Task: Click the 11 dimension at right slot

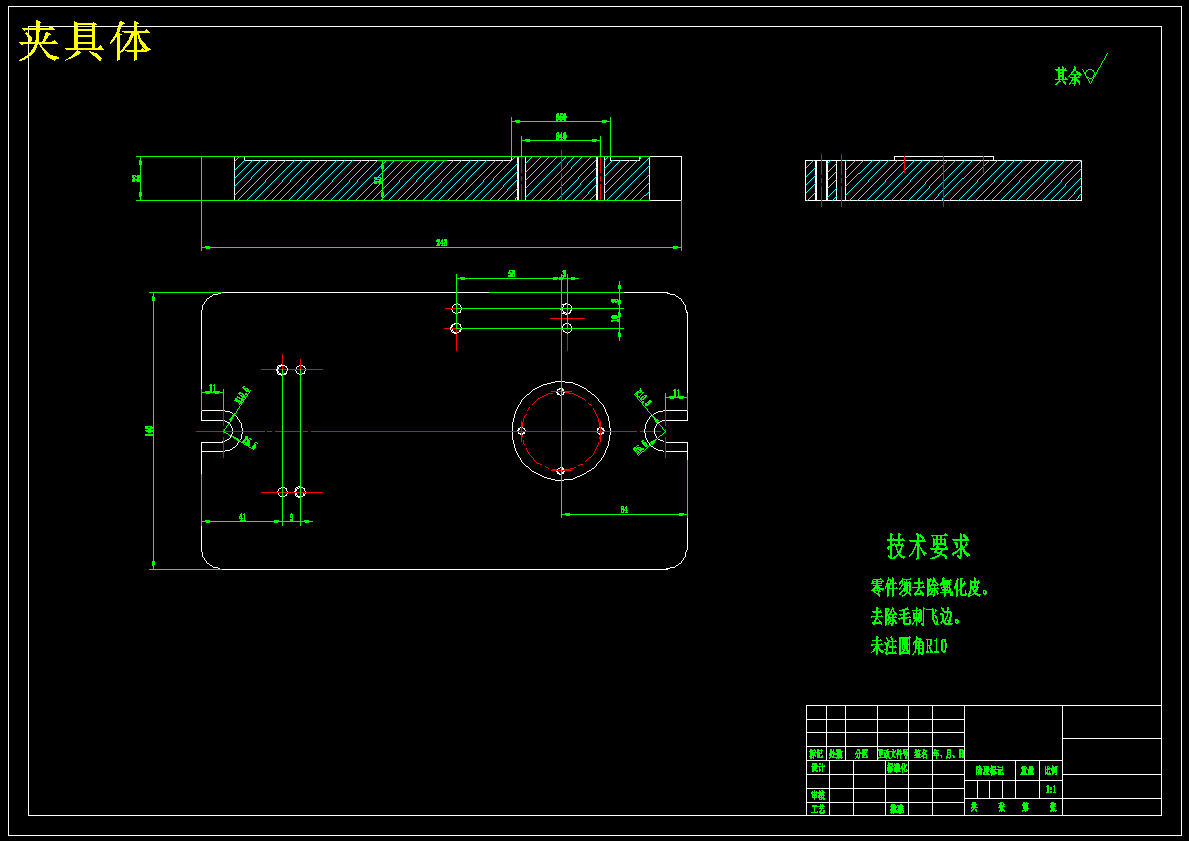Action: tap(676, 394)
